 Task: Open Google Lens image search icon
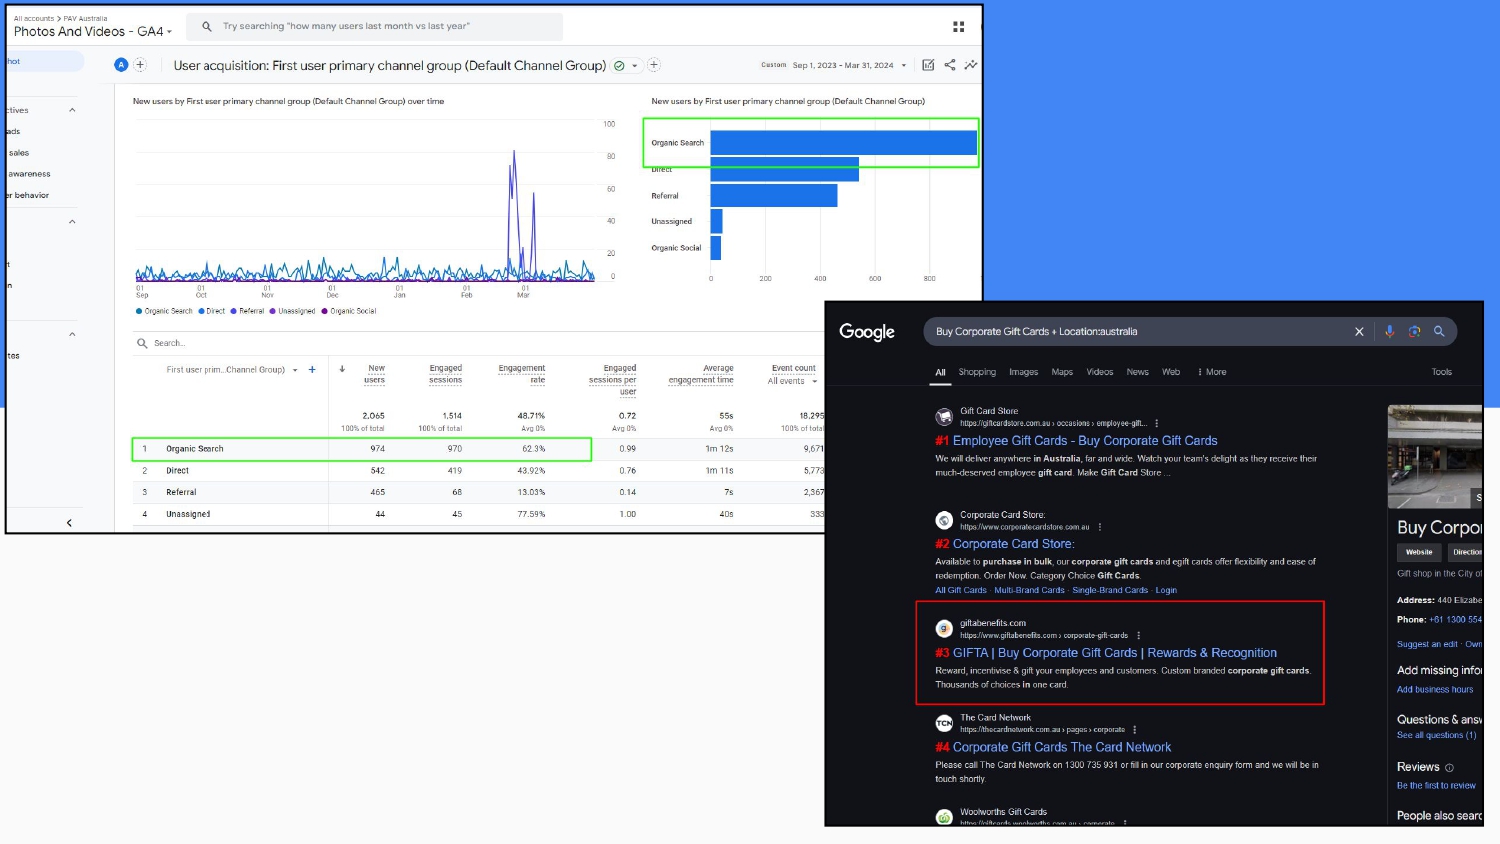(1414, 332)
